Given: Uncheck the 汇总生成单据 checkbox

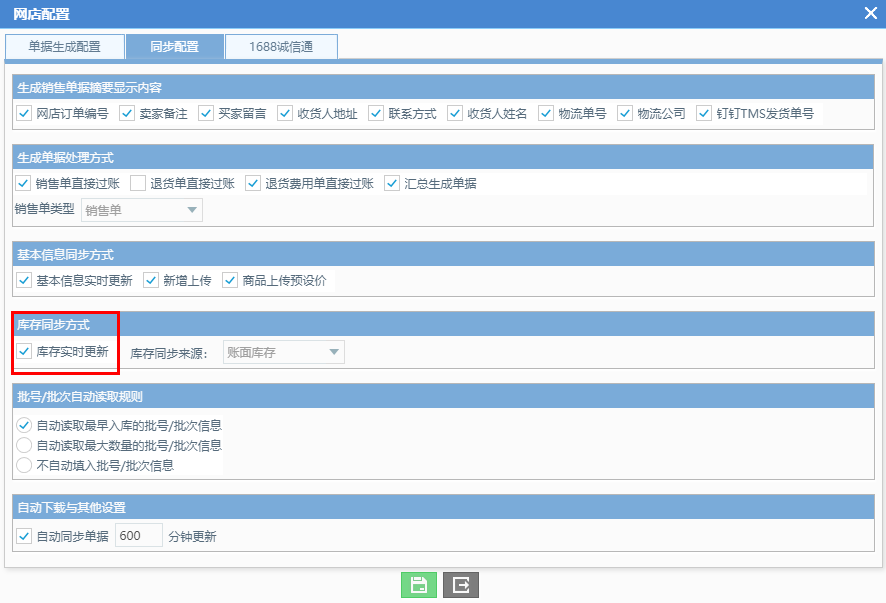Looking at the screenshot, I should (392, 183).
